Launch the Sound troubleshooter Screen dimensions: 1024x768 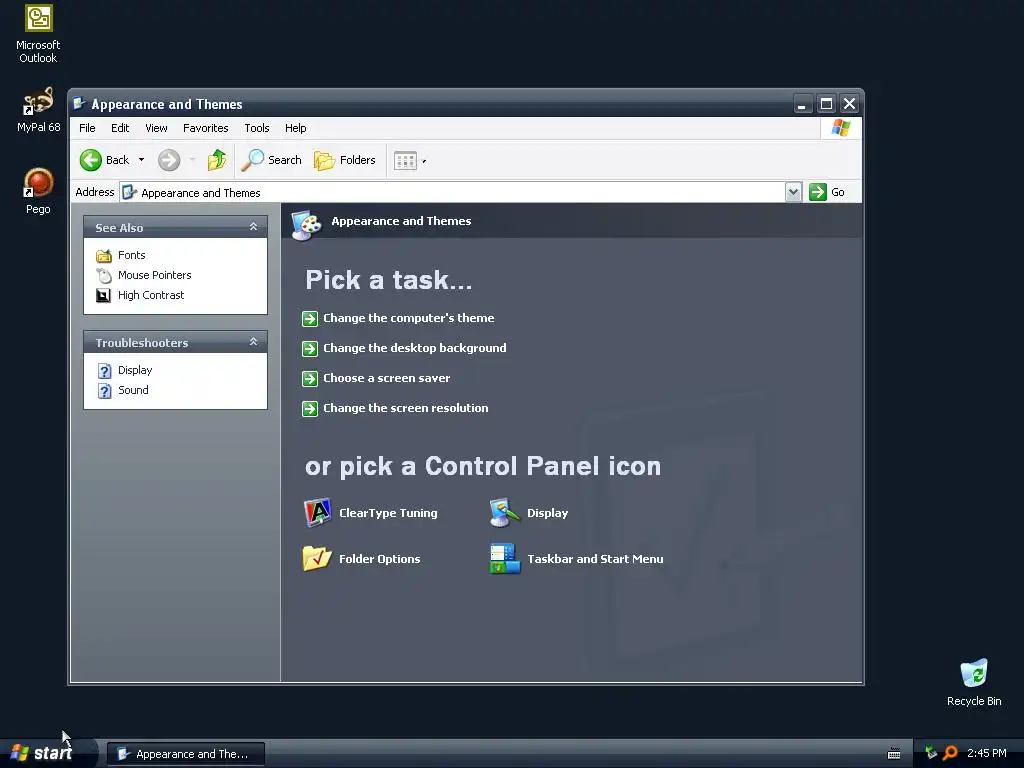(x=133, y=390)
